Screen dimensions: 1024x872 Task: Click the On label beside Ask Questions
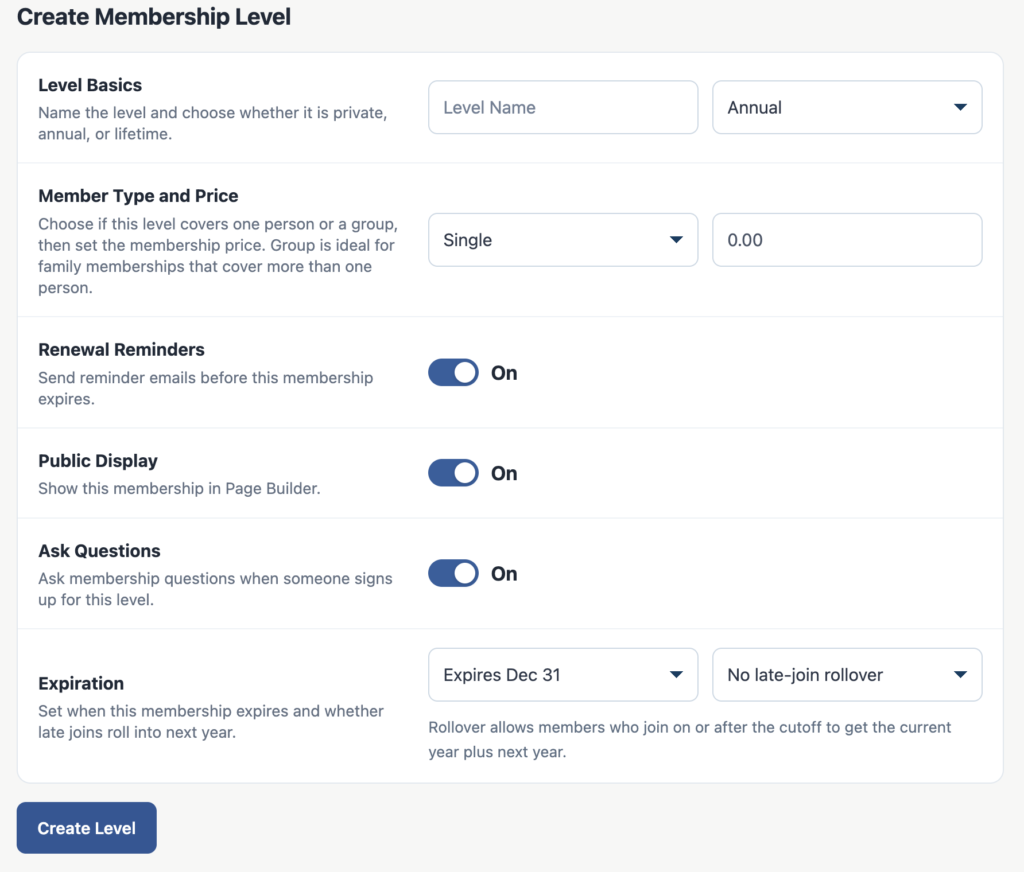pos(504,574)
